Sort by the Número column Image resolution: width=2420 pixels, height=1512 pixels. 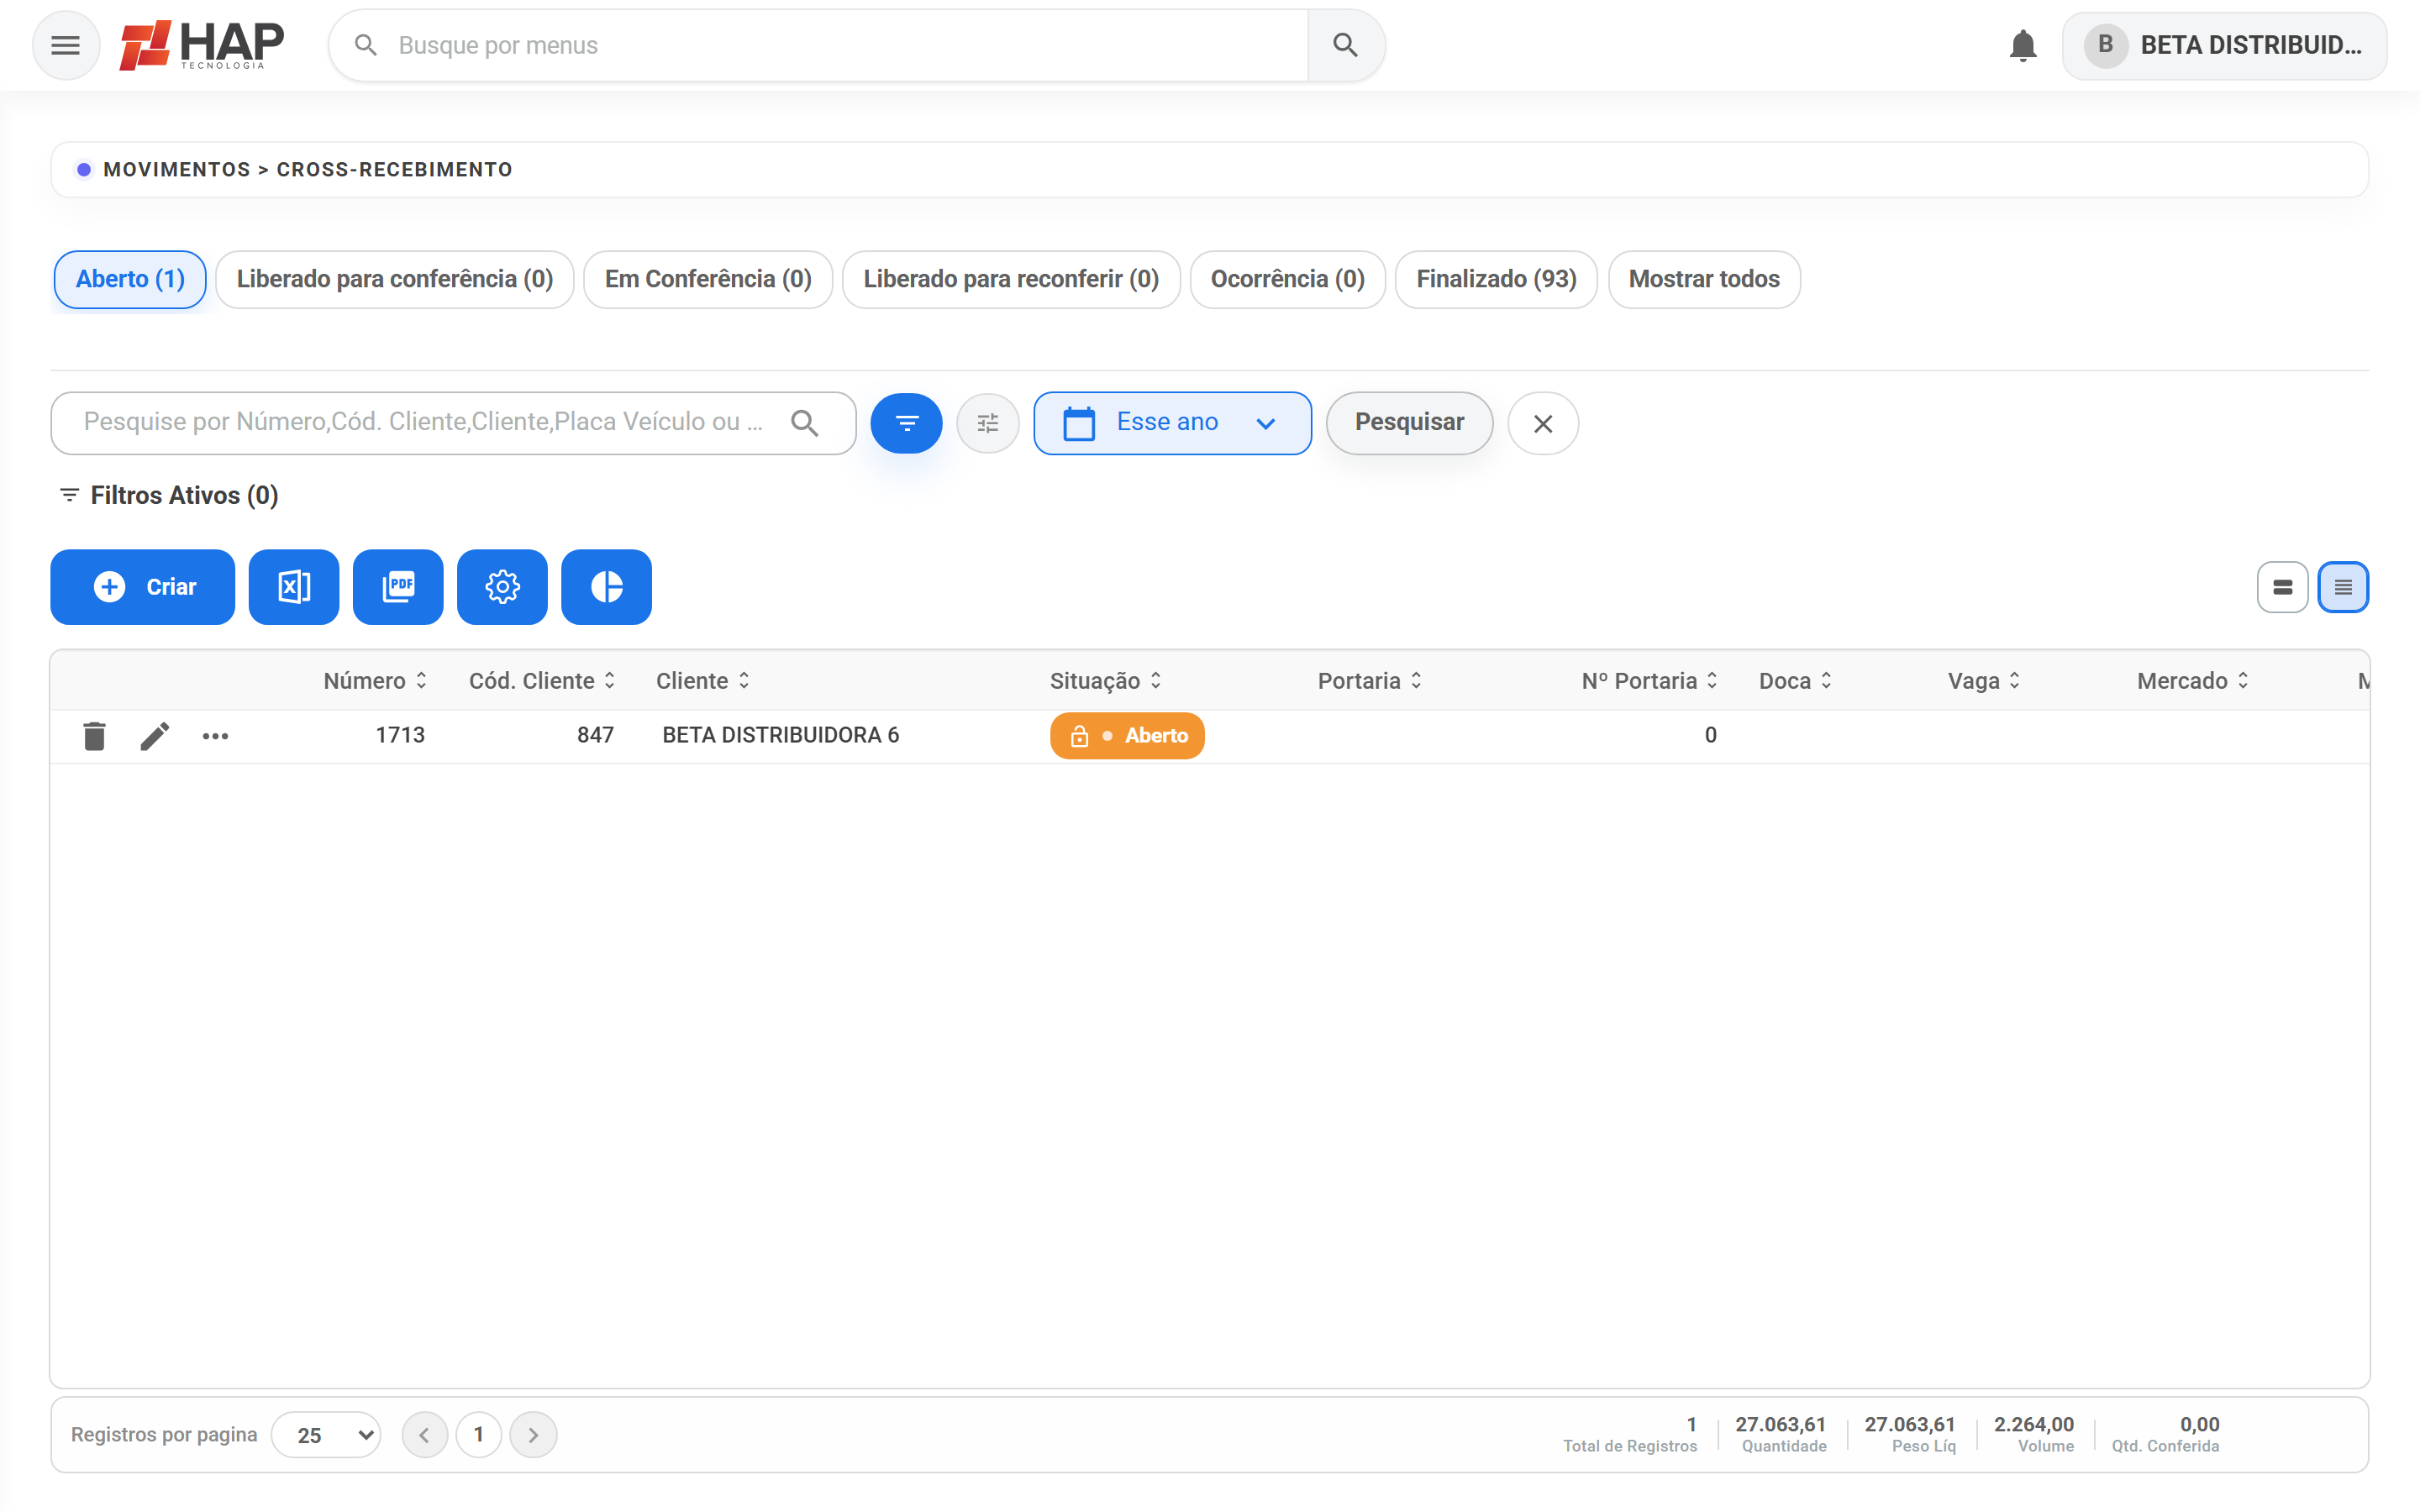pyautogui.click(x=376, y=681)
